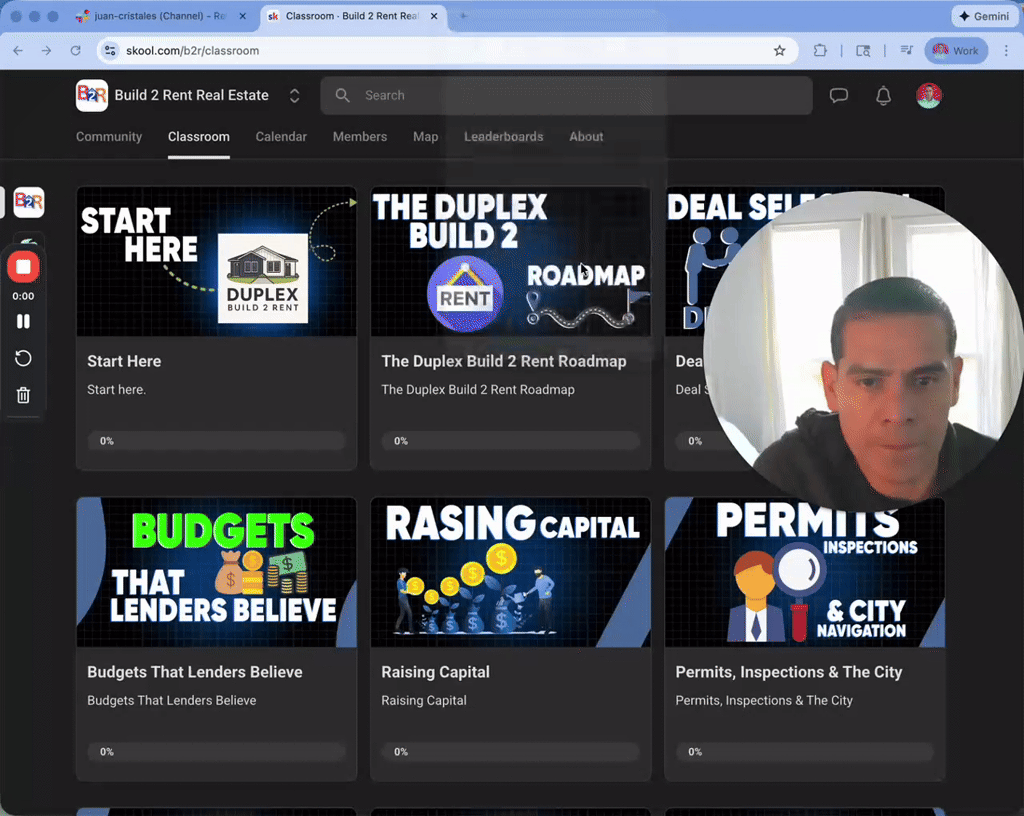The height and width of the screenshot is (816, 1024).
Task: Open the Start Here course thumbnail
Action: coord(217,262)
